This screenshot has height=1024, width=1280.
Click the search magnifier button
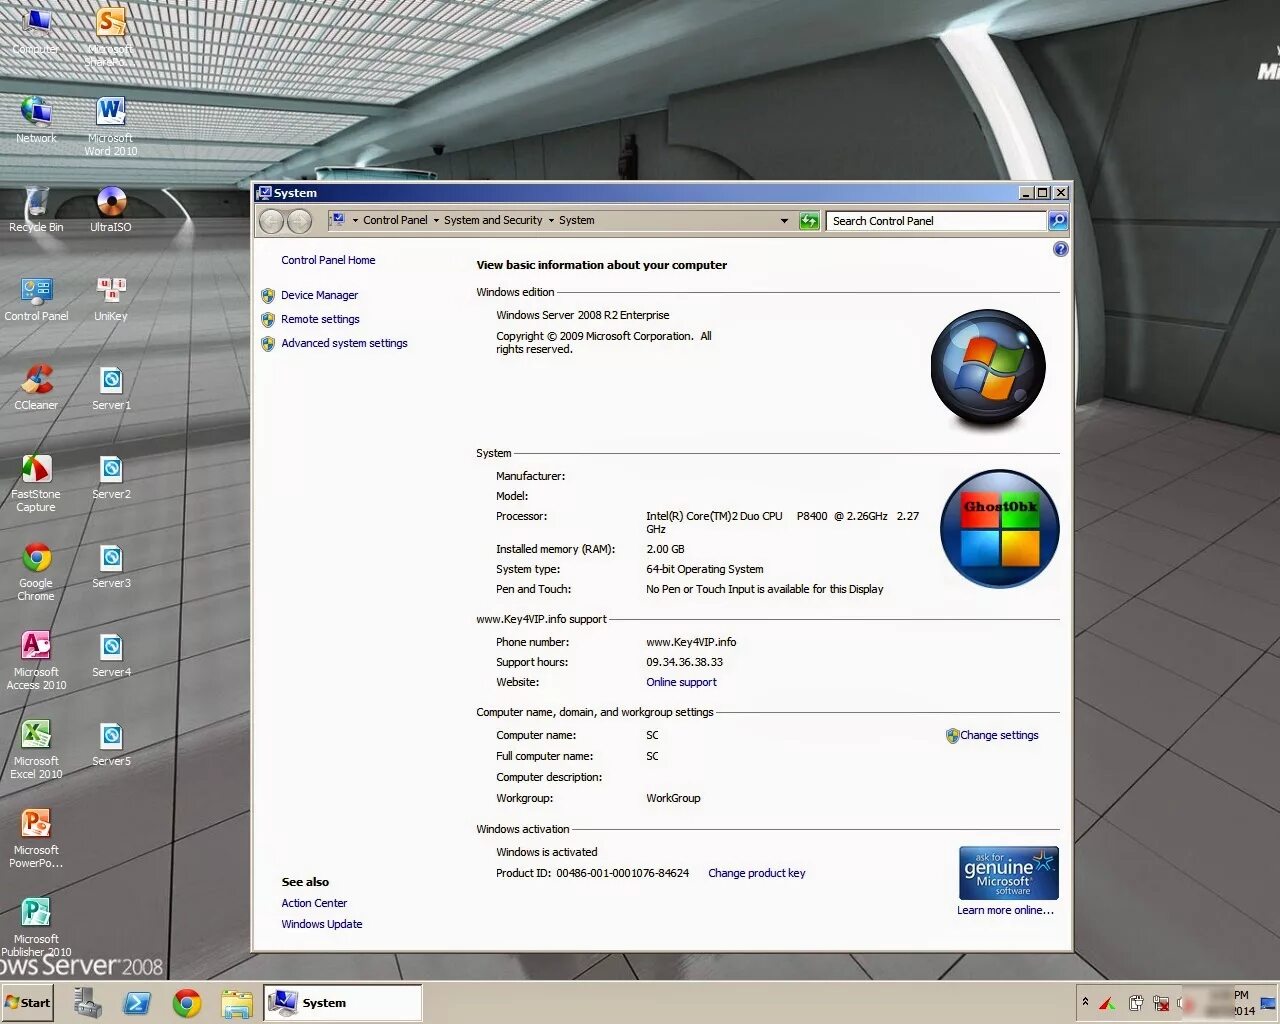click(1058, 221)
